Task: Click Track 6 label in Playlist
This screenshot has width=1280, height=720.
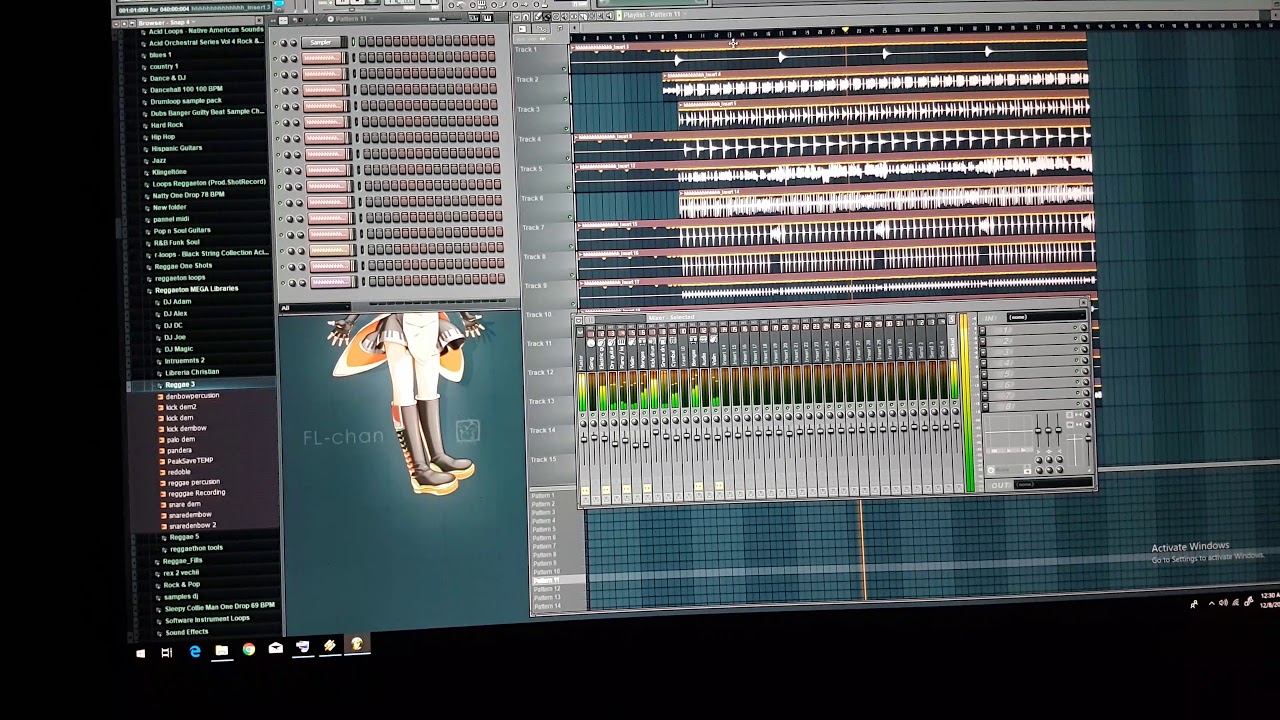Action: pos(532,198)
